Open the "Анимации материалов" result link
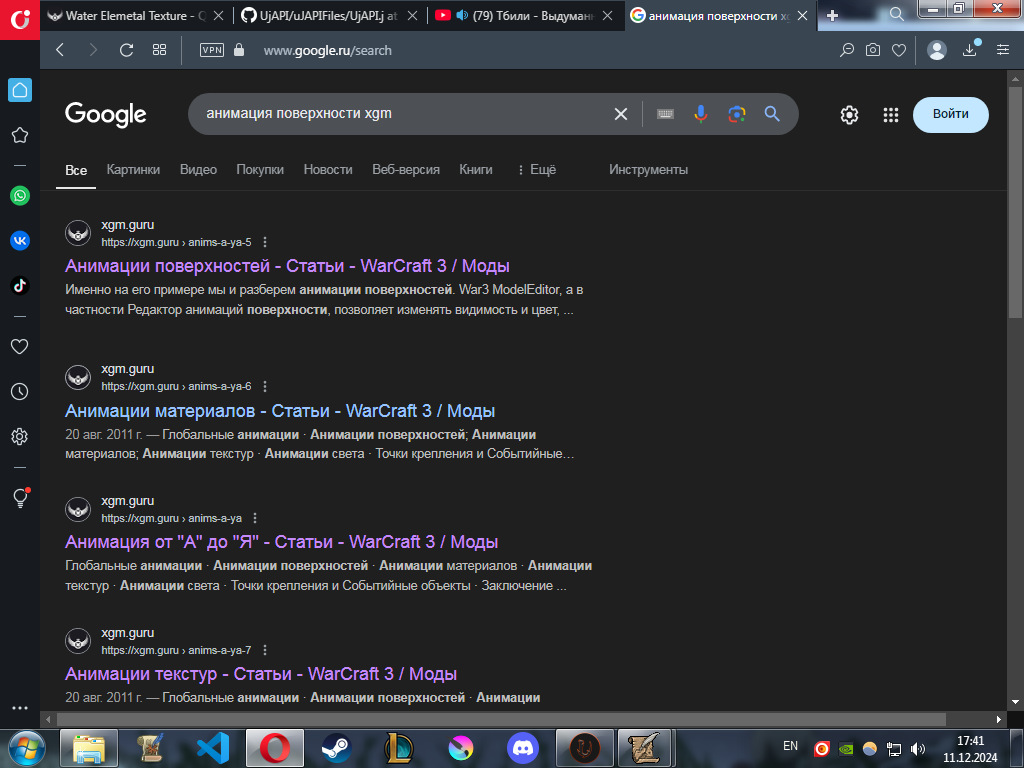The image size is (1024, 768). click(280, 411)
